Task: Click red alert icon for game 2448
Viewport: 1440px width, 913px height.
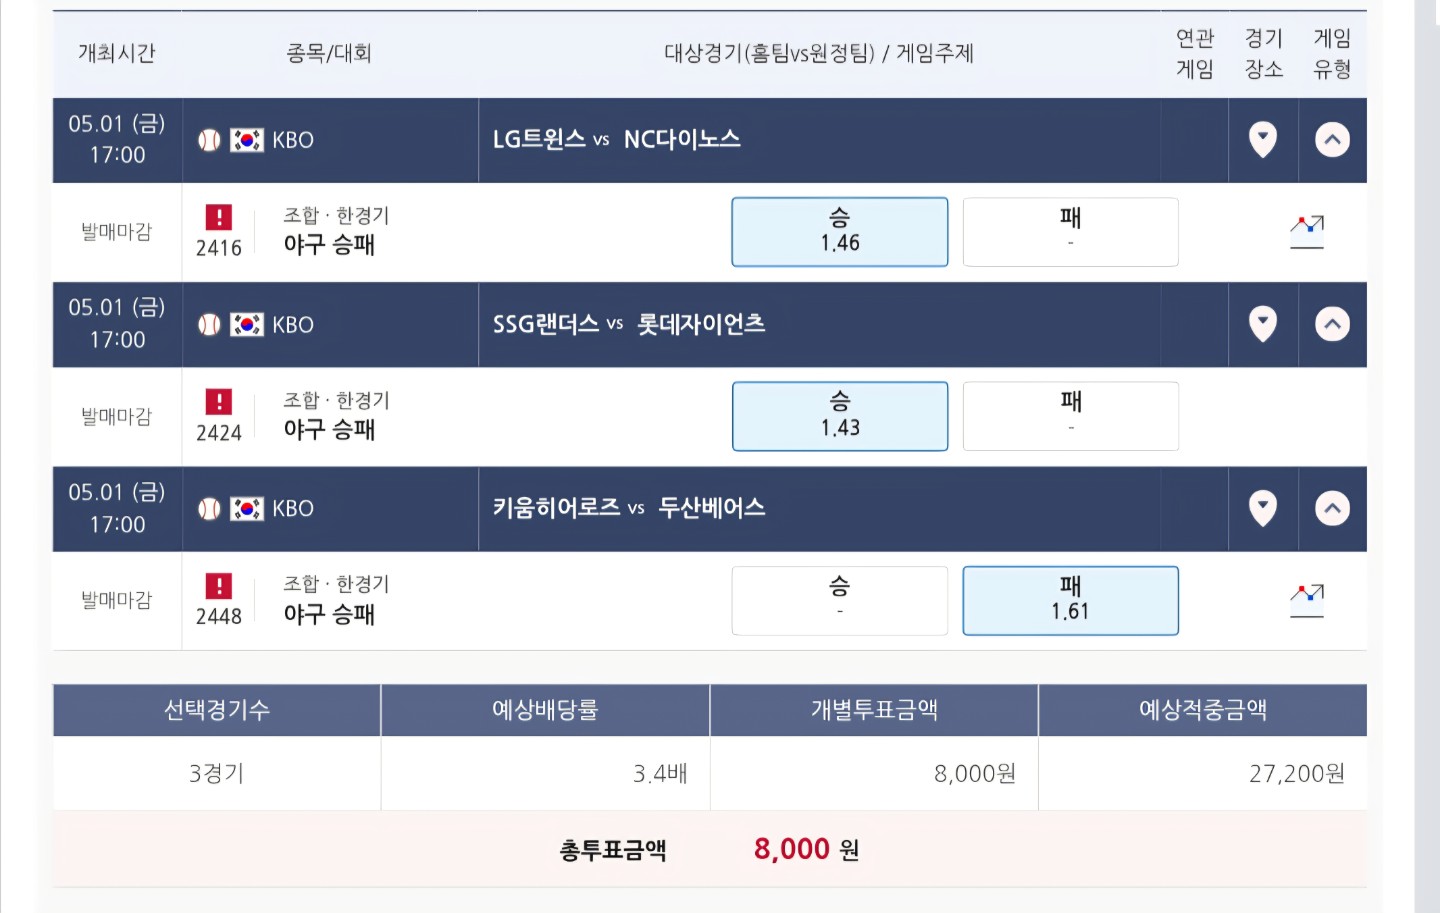Action: [x=218, y=586]
